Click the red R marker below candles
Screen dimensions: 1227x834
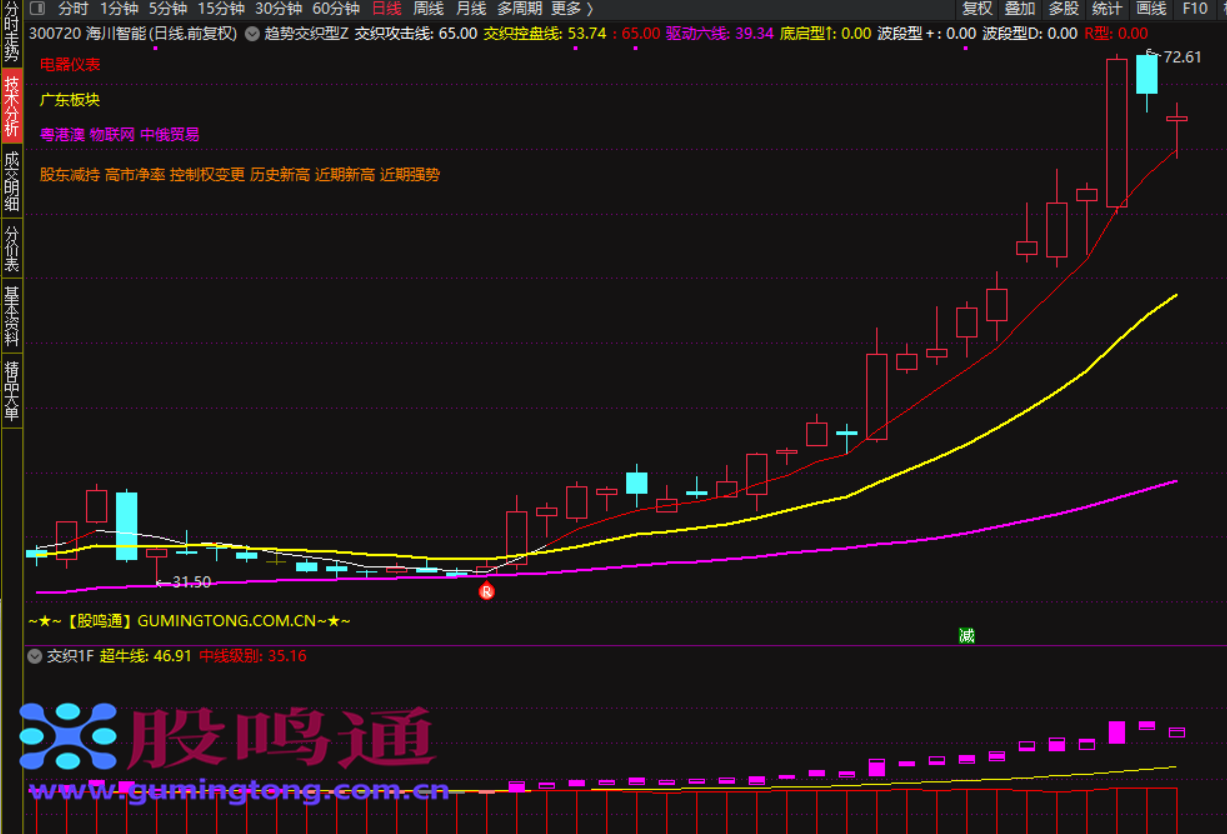pos(487,591)
